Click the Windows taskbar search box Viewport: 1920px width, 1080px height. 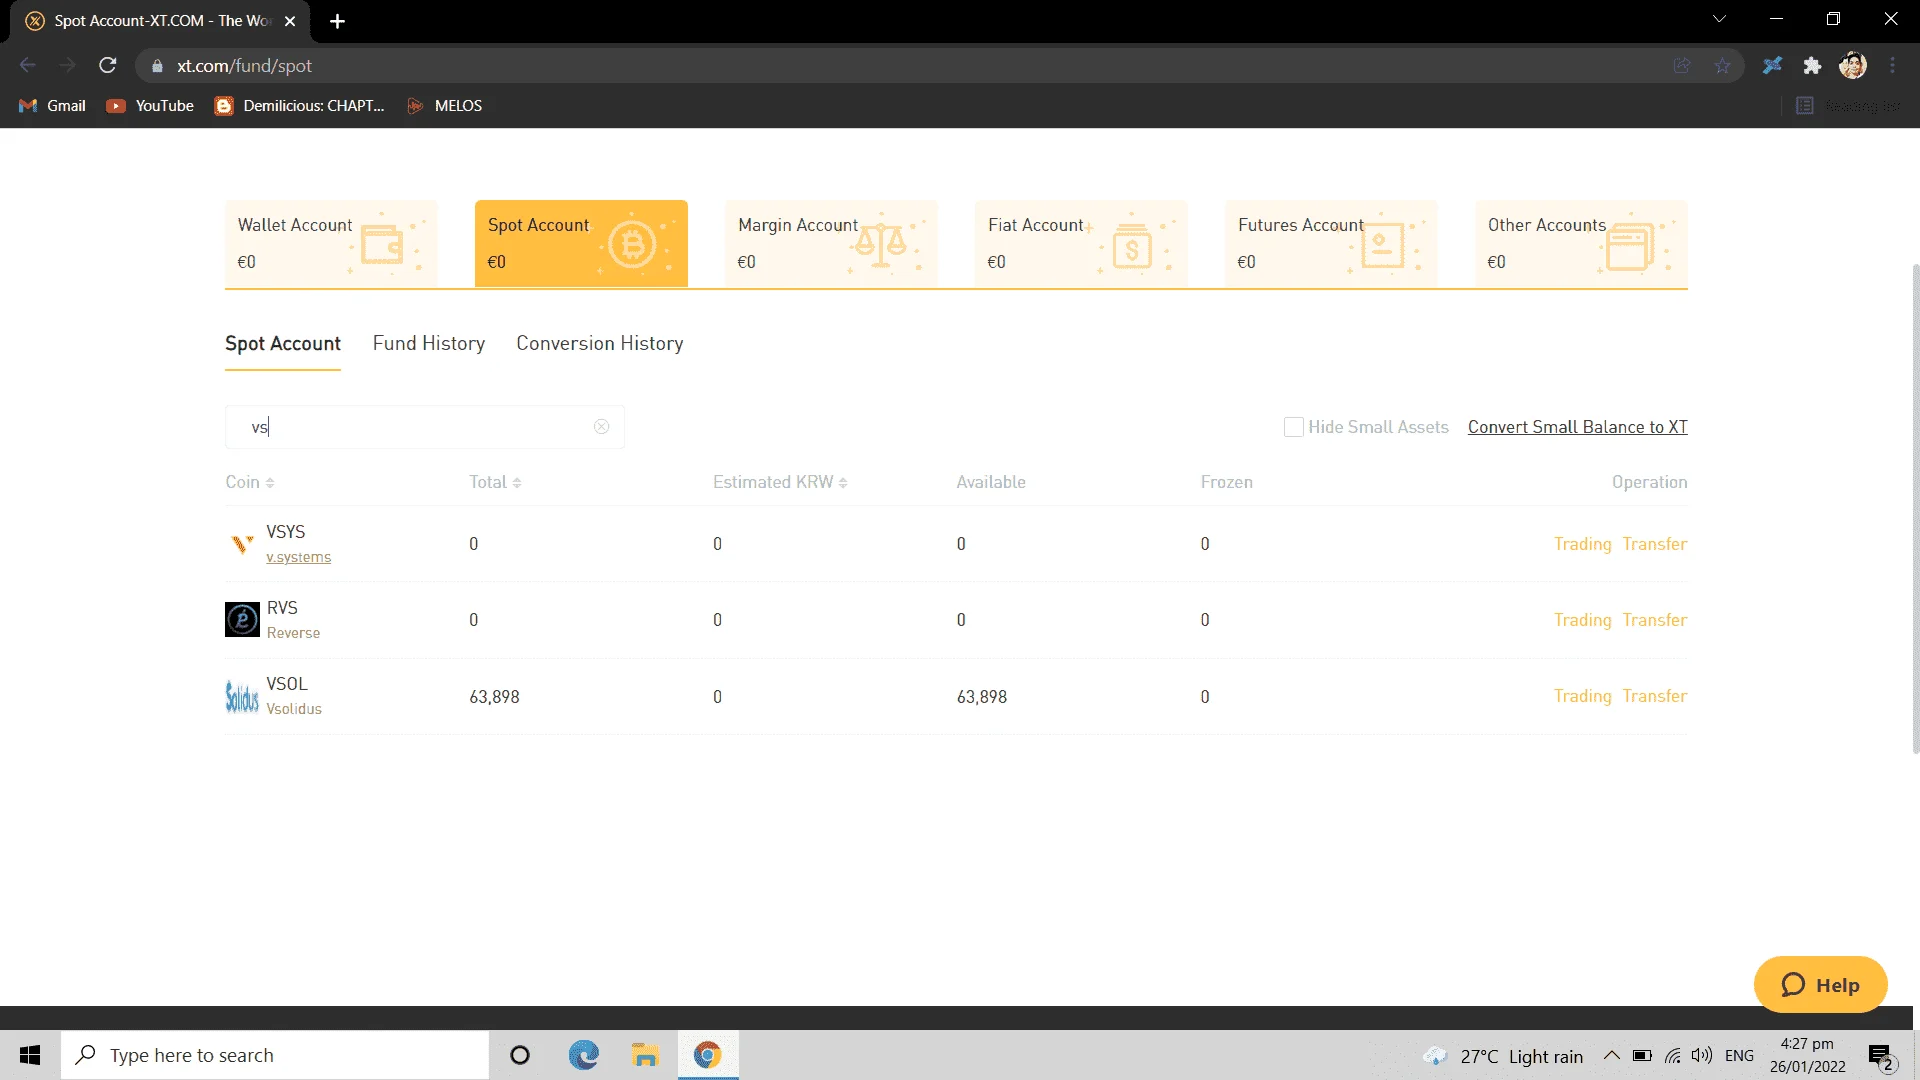[x=275, y=1055]
